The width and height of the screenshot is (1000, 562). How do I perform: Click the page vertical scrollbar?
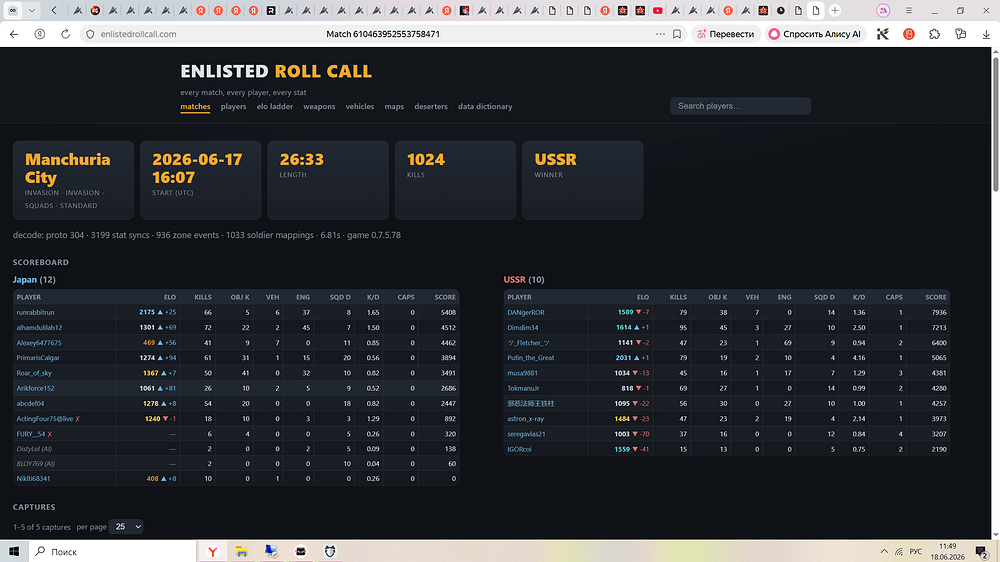(x=995, y=293)
